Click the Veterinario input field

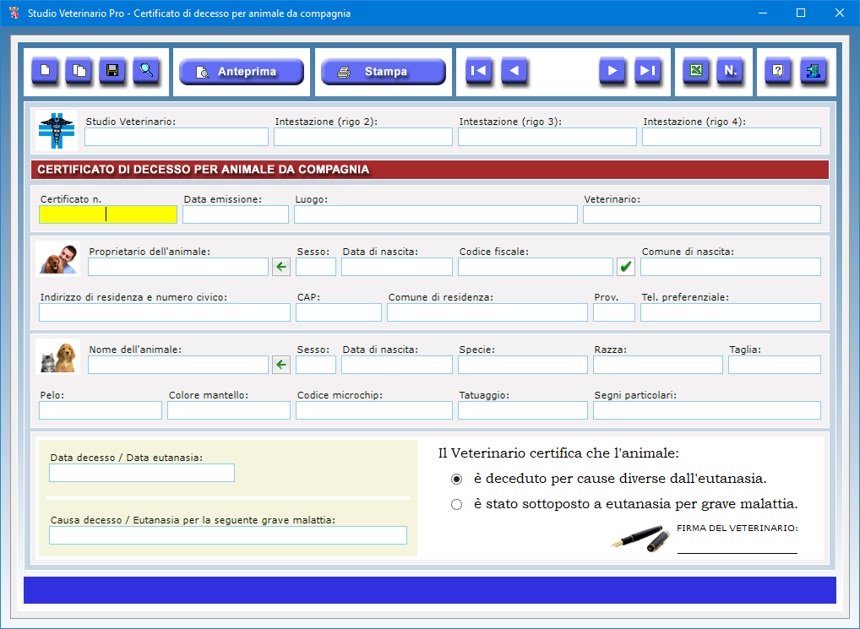pos(702,214)
